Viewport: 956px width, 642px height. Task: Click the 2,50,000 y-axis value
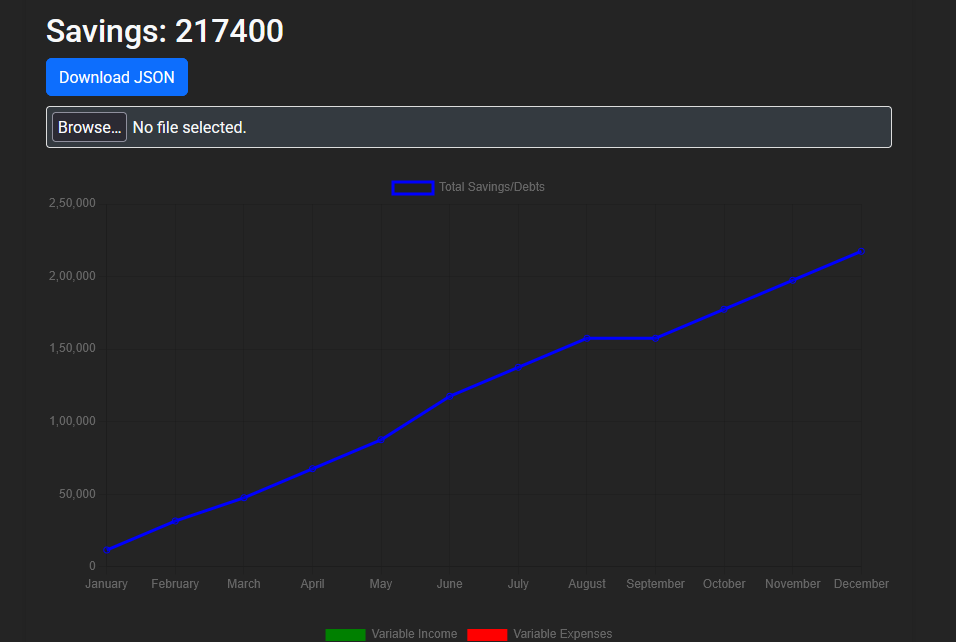(73, 203)
